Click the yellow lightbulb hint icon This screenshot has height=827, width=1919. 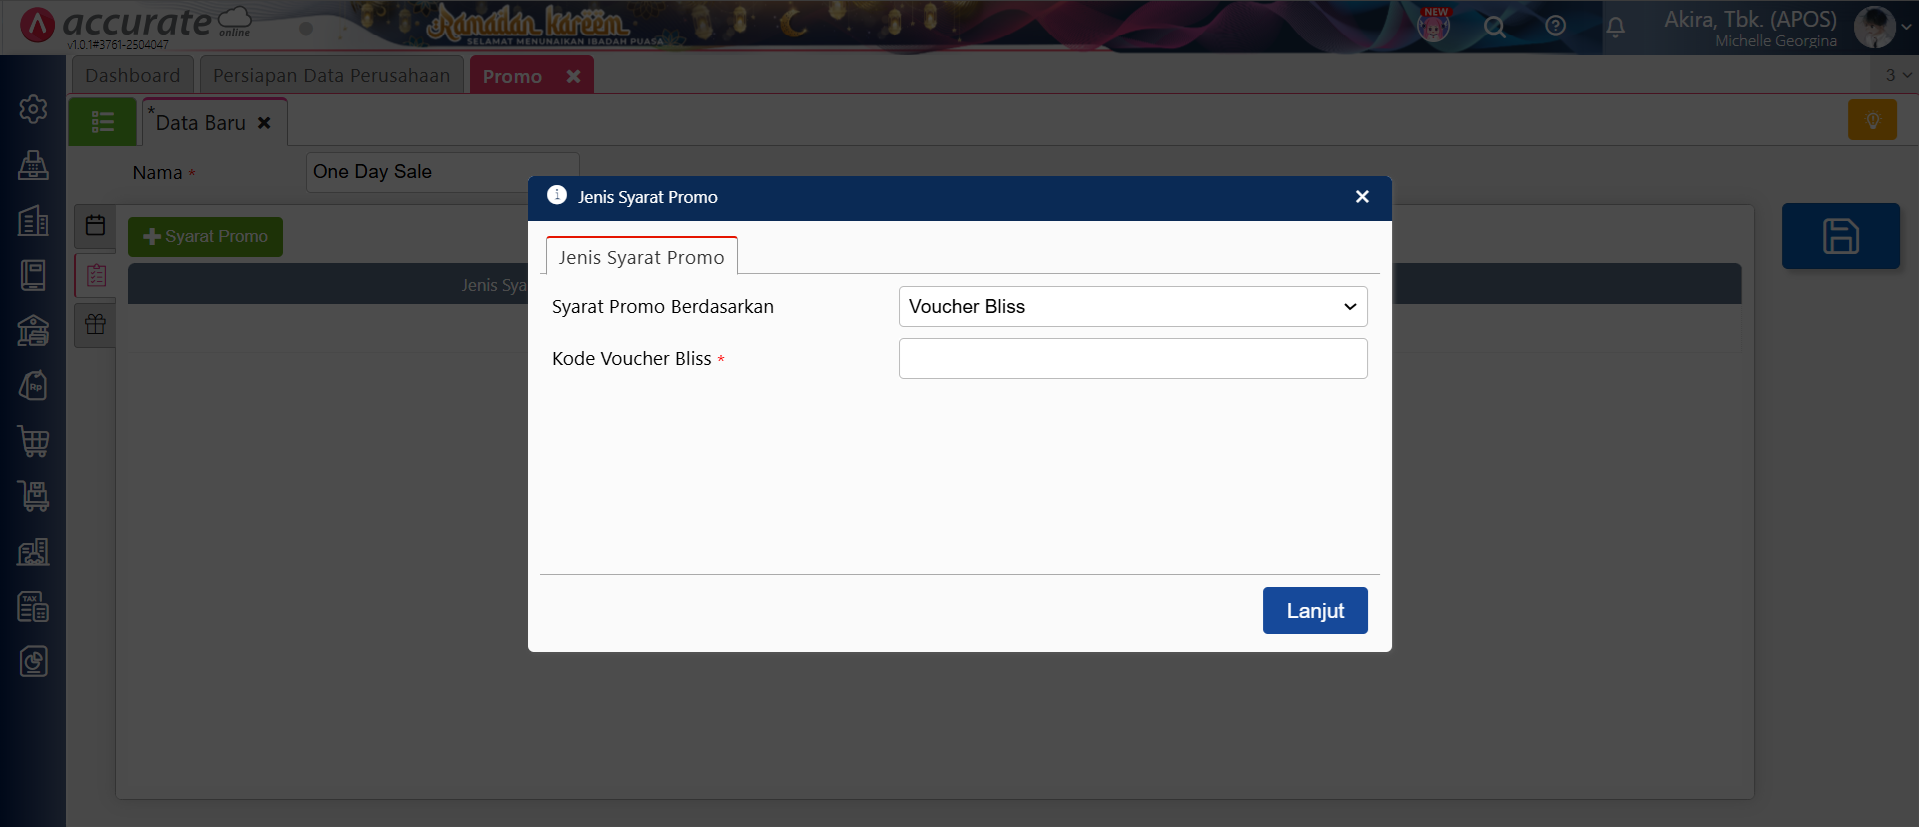pos(1872,120)
